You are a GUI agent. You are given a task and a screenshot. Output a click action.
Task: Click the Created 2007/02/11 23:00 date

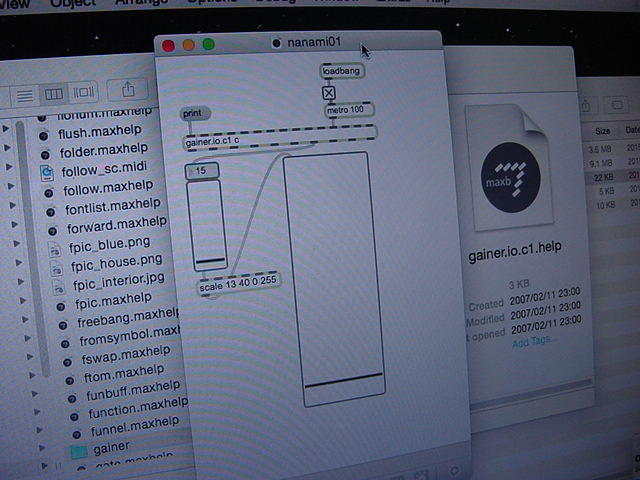[x=545, y=297]
